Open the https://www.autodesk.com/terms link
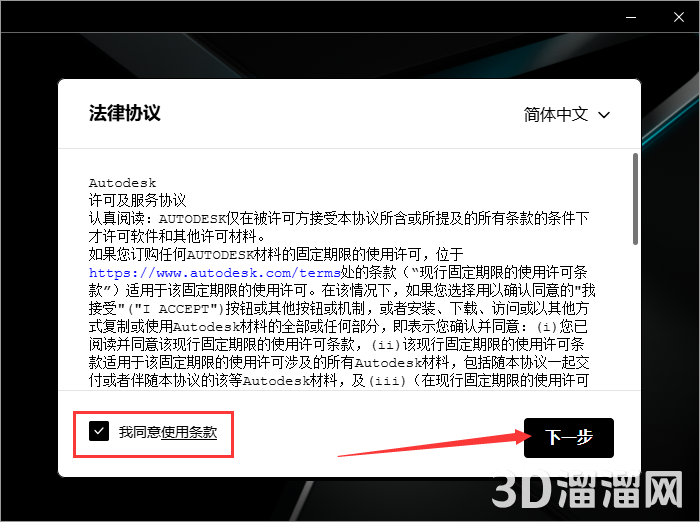This screenshot has width=700, height=522. pyautogui.click(x=214, y=272)
